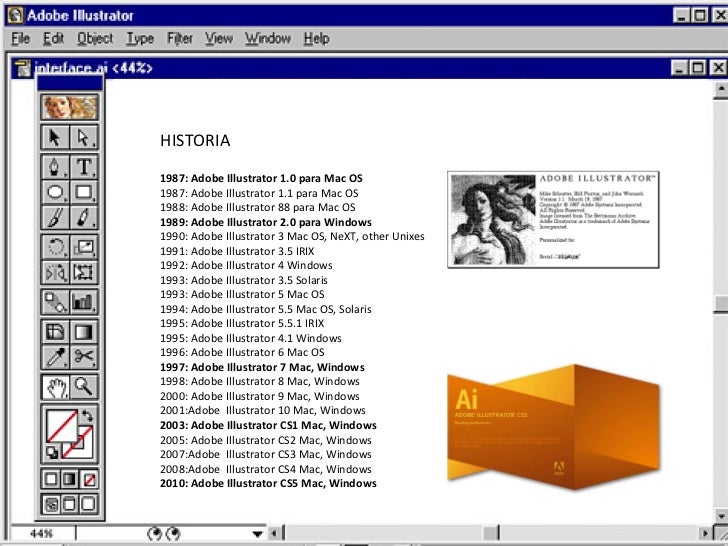Image resolution: width=728 pixels, height=546 pixels.
Task: Open the Edit menu
Action: tap(53, 39)
